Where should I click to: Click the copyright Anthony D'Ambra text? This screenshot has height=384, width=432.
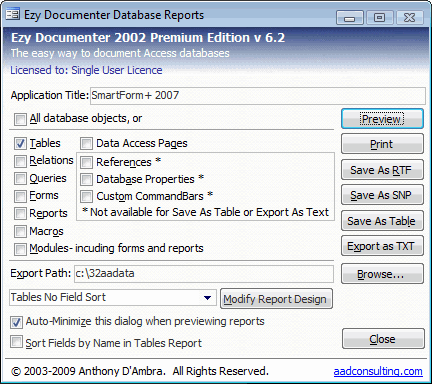coord(140,371)
